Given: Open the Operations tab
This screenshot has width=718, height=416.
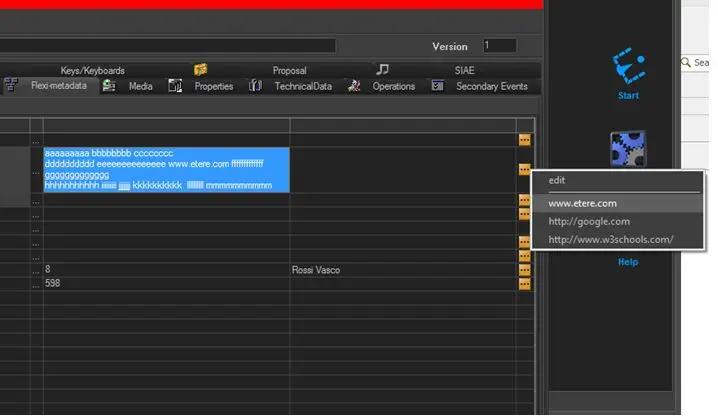Looking at the screenshot, I should coord(393,86).
